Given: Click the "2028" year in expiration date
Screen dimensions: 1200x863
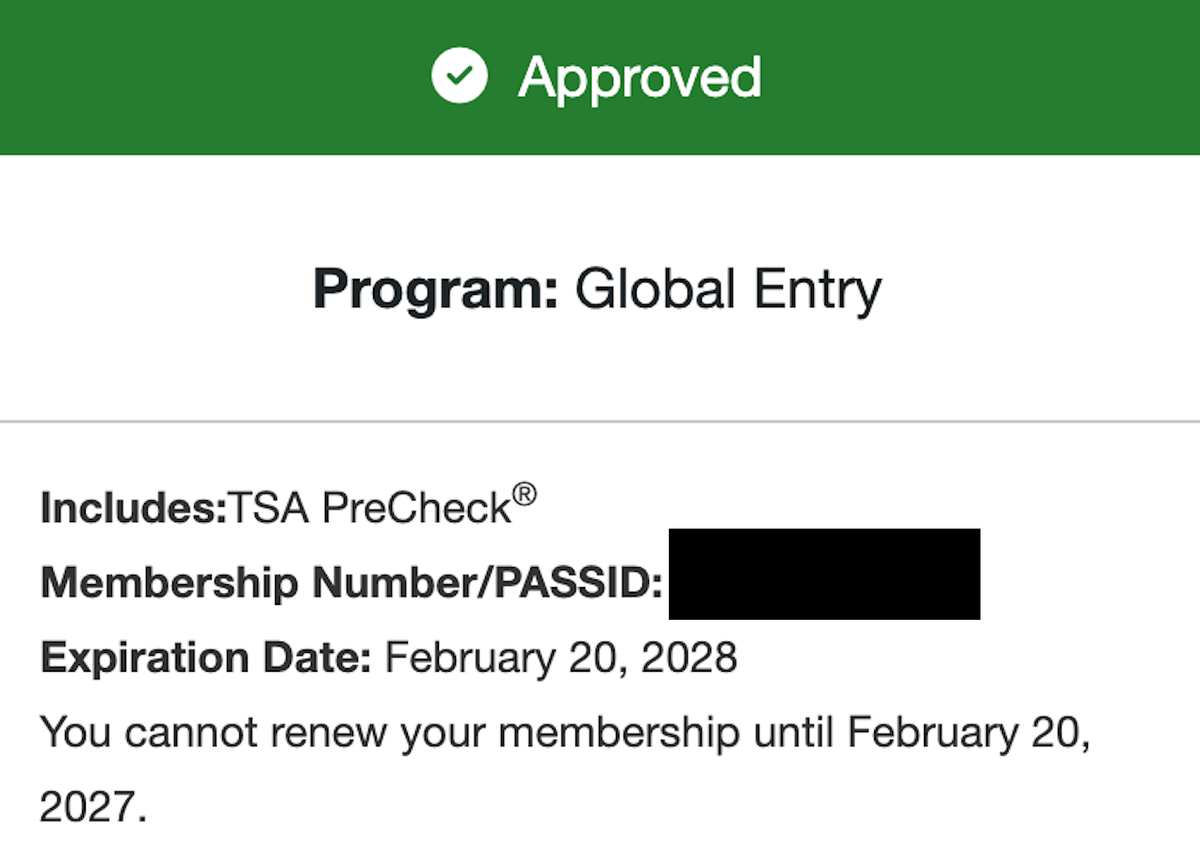Looking at the screenshot, I should point(690,658).
